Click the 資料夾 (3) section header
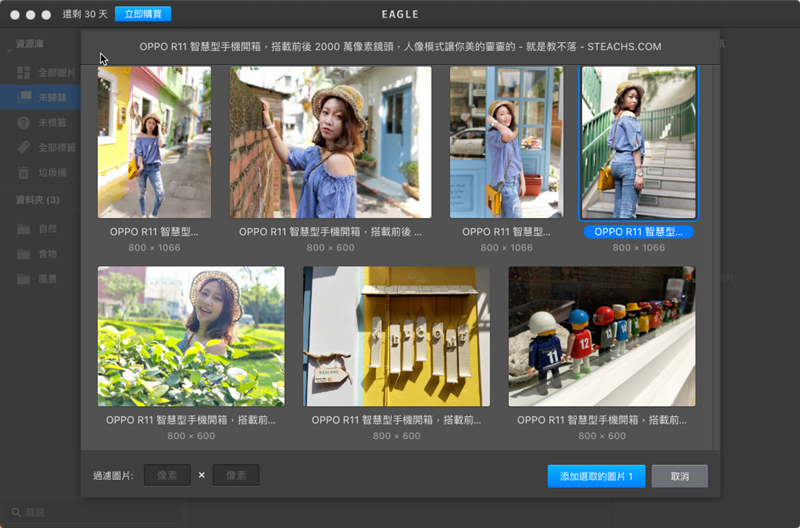 38,200
